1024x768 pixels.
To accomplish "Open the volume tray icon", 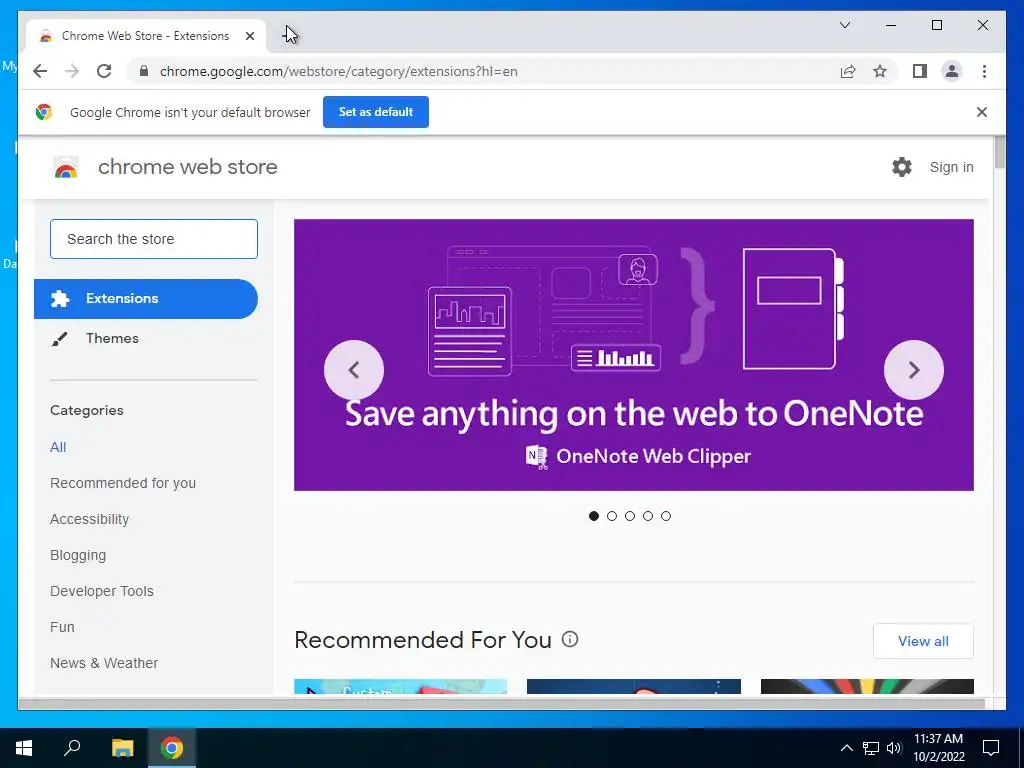I will pyautogui.click(x=894, y=748).
